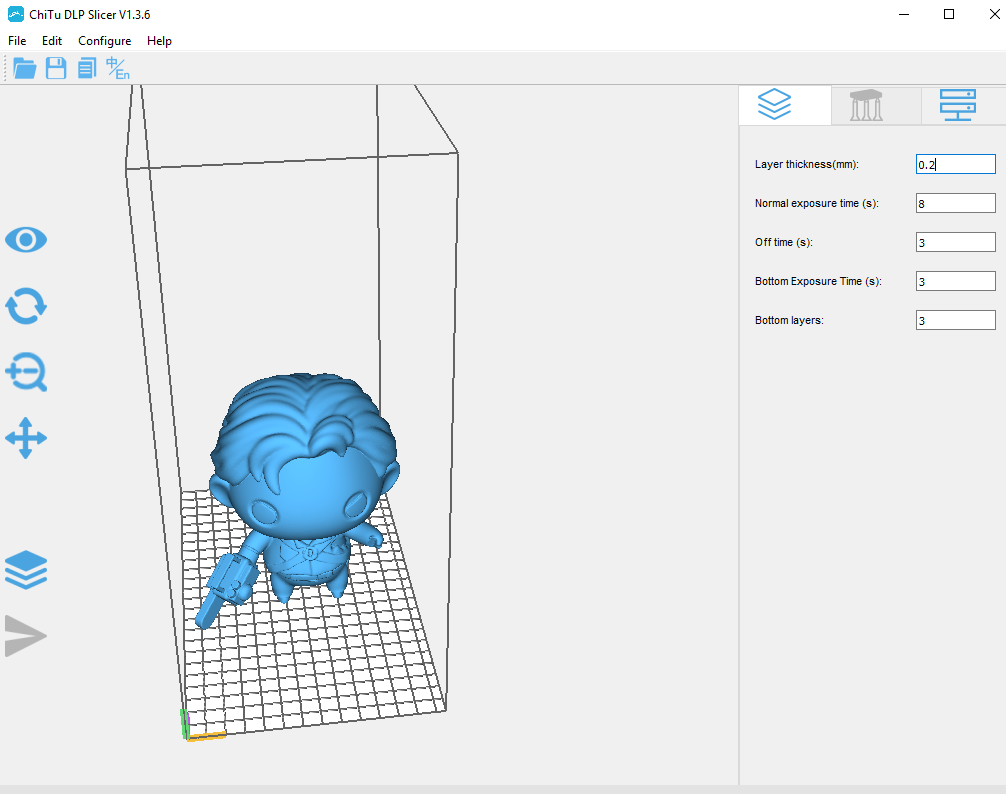The height and width of the screenshot is (794, 1006).
Task: Close the ChiTu DLP Slicer window
Action: tap(994, 14)
